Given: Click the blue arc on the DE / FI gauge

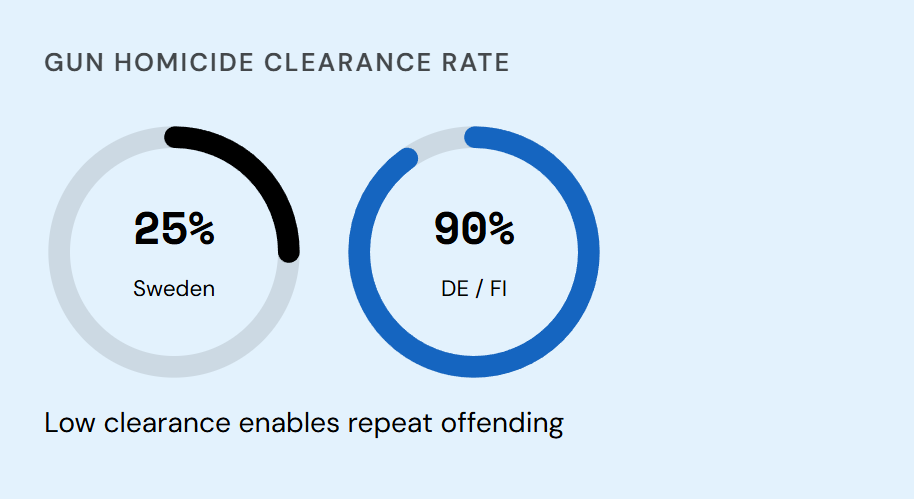Looking at the screenshot, I should tap(474, 366).
